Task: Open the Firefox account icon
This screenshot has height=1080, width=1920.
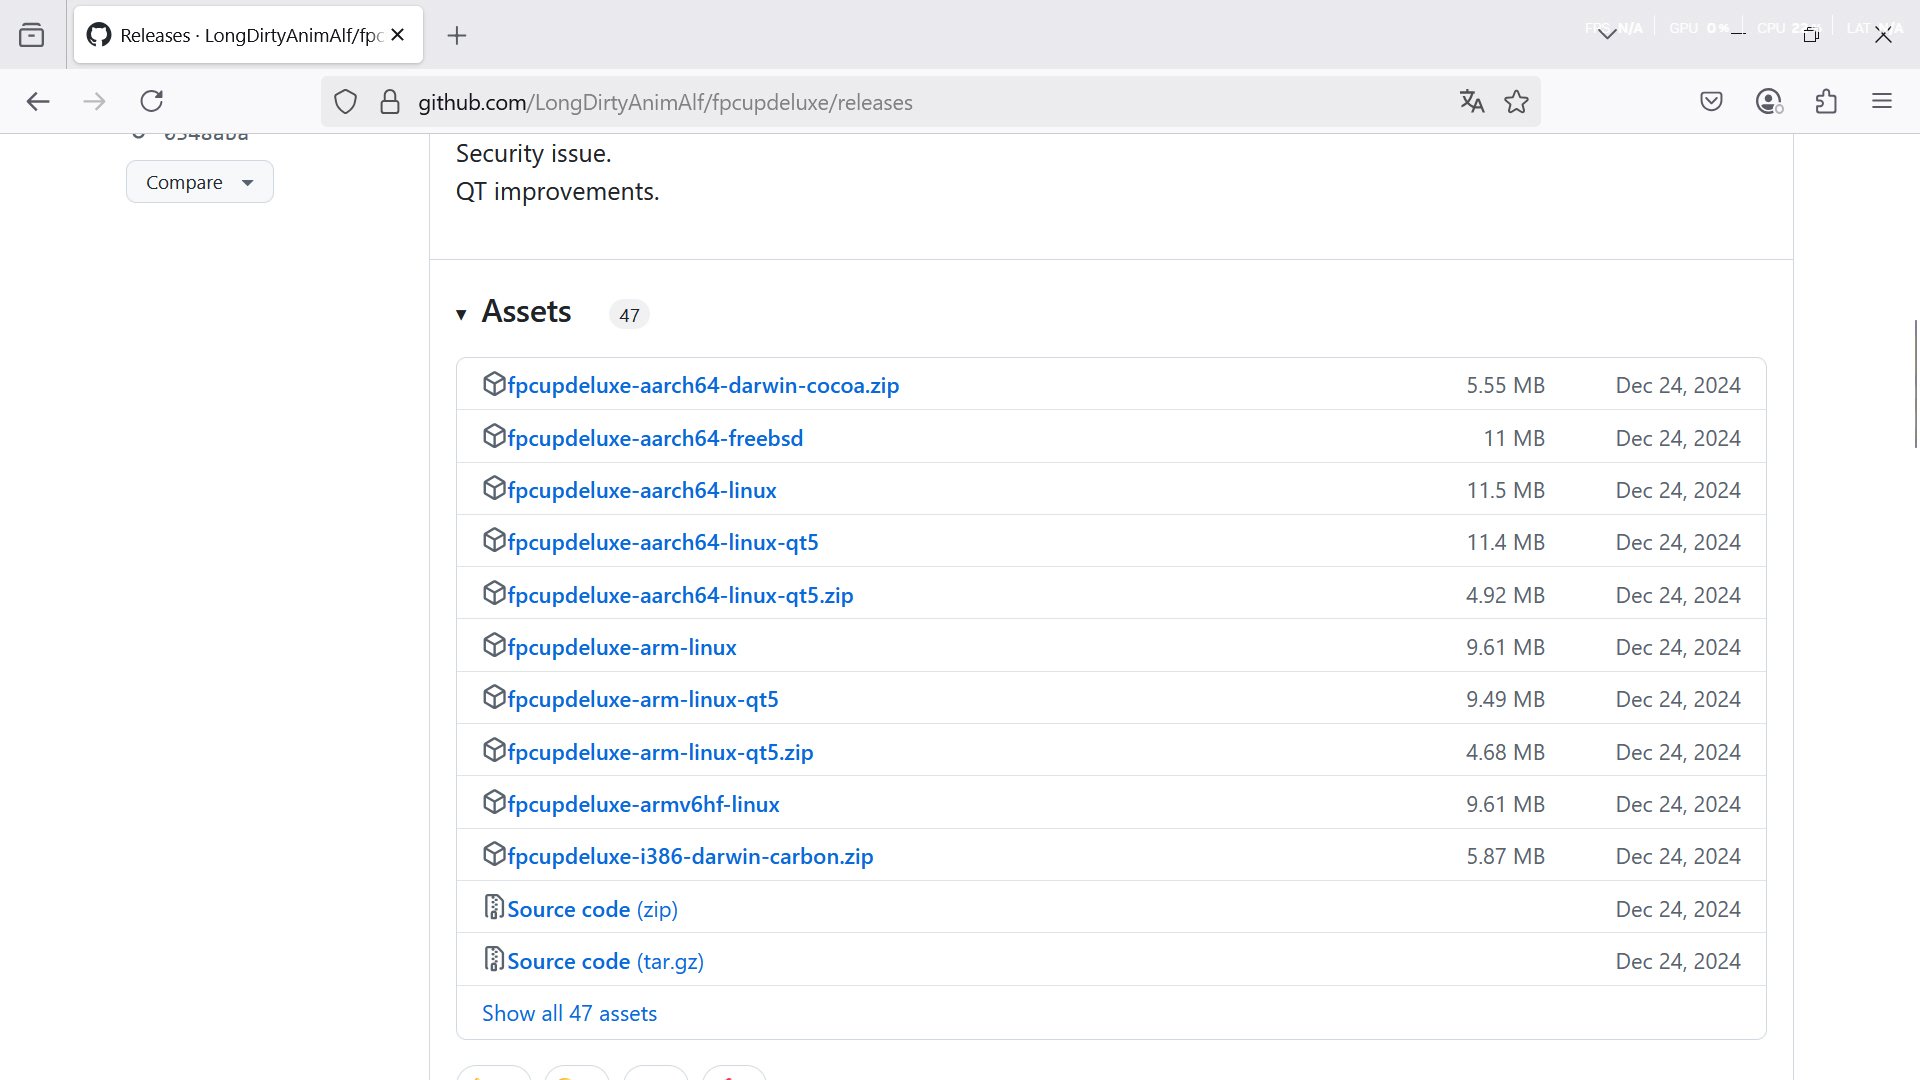Action: [x=1768, y=101]
